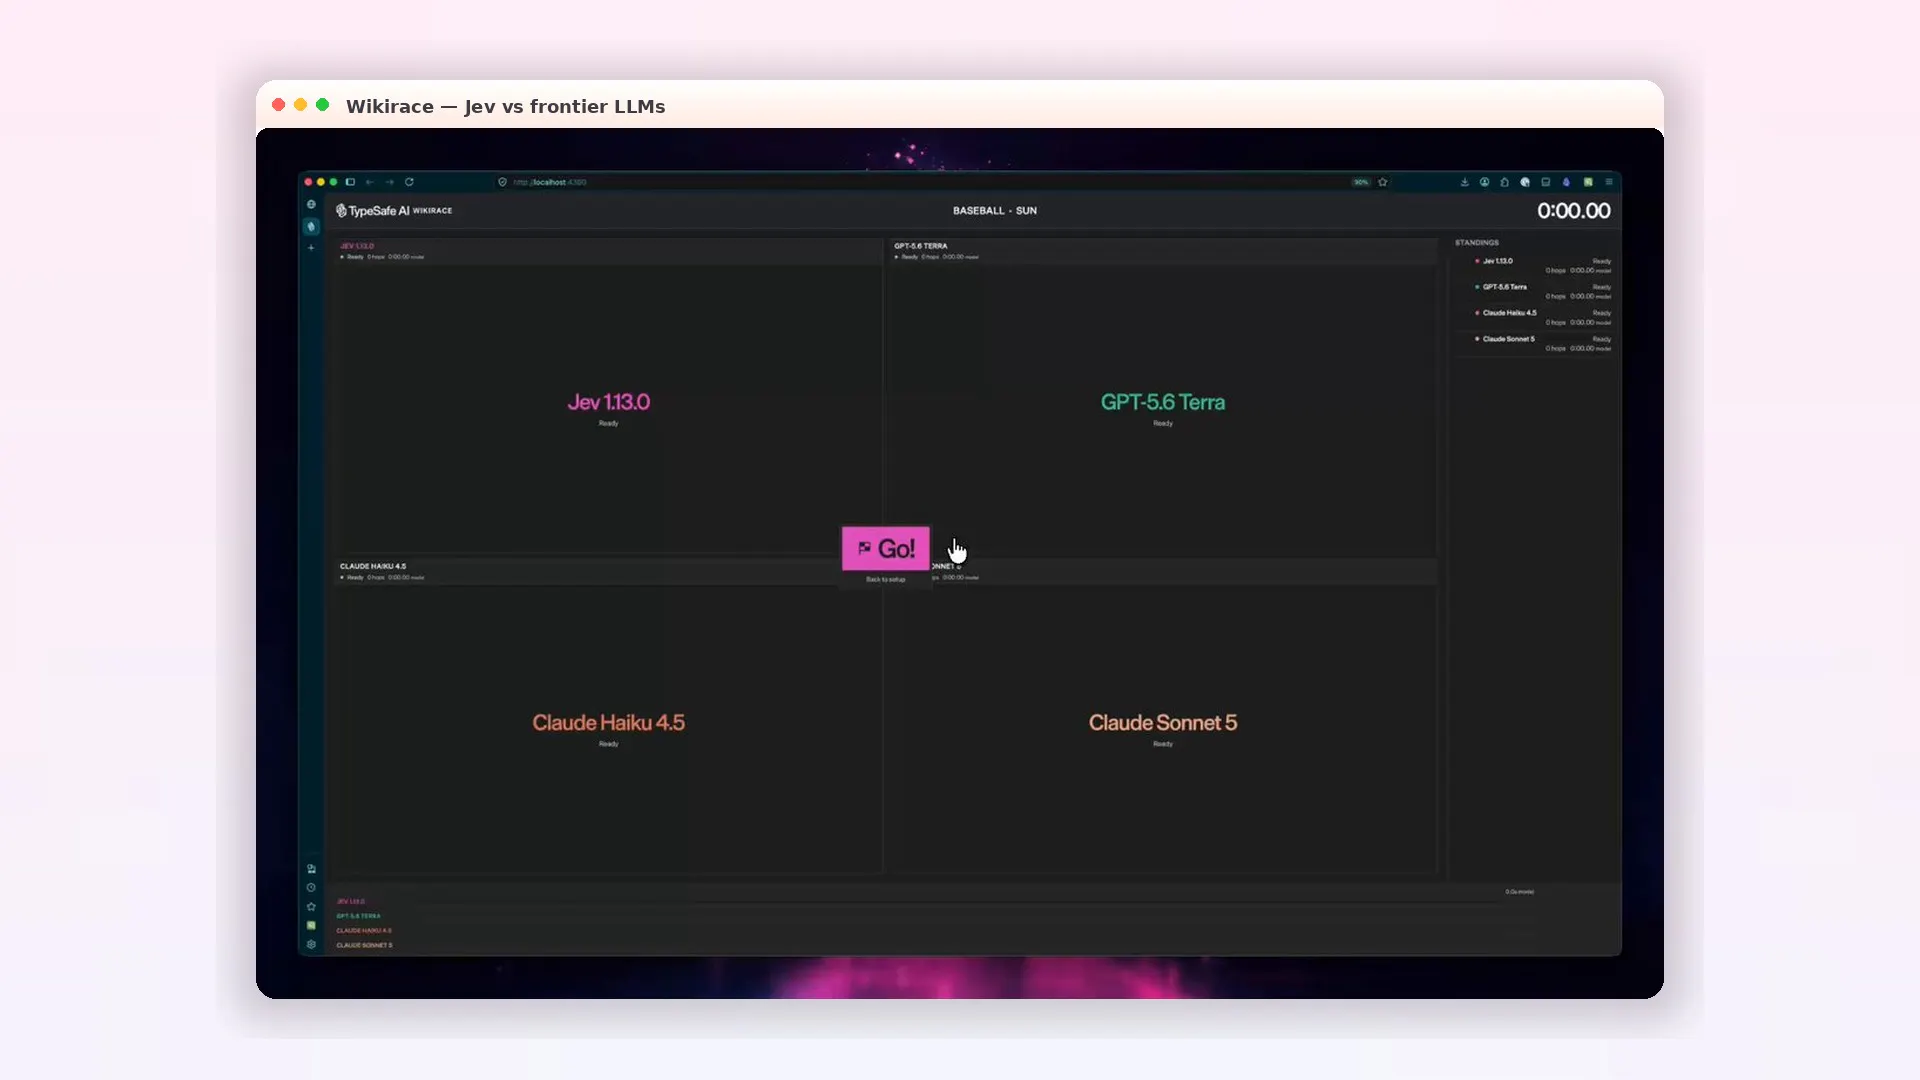1920x1080 pixels.
Task: Click the GPT-5.6 Terra racer pane title
Action: pyautogui.click(x=1162, y=402)
